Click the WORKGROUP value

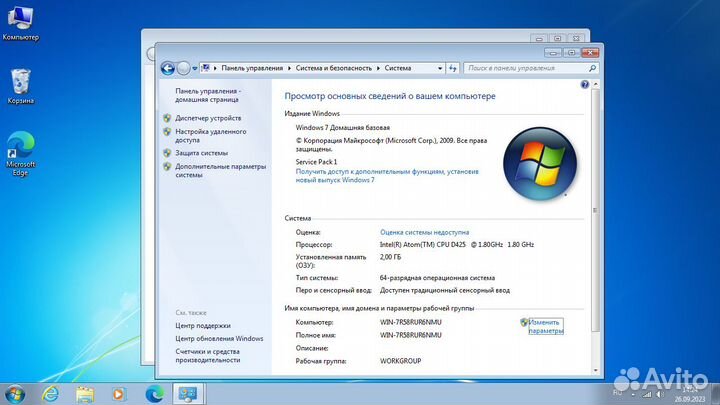click(400, 361)
